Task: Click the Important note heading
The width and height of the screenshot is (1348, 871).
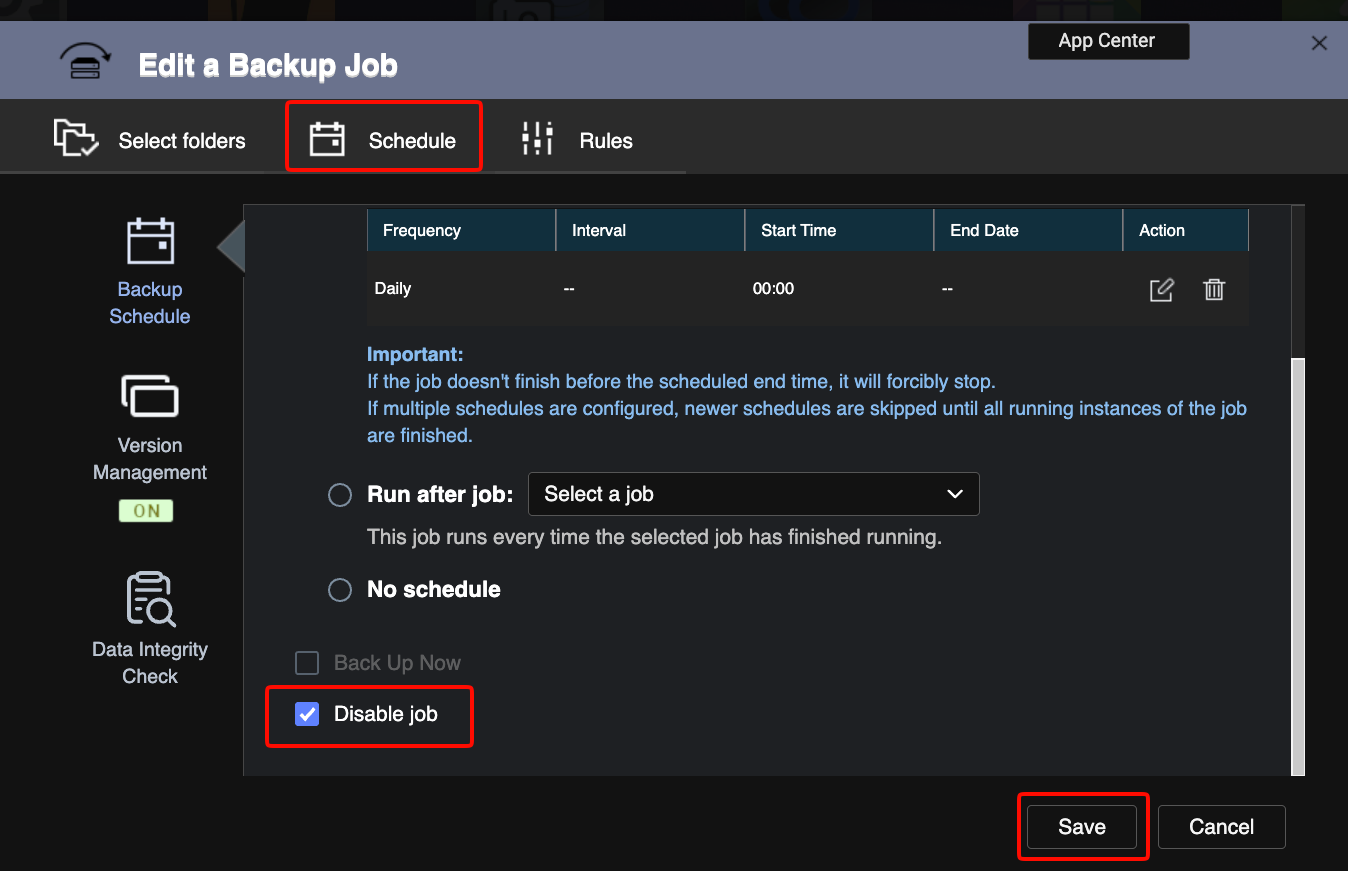Action: pos(415,355)
